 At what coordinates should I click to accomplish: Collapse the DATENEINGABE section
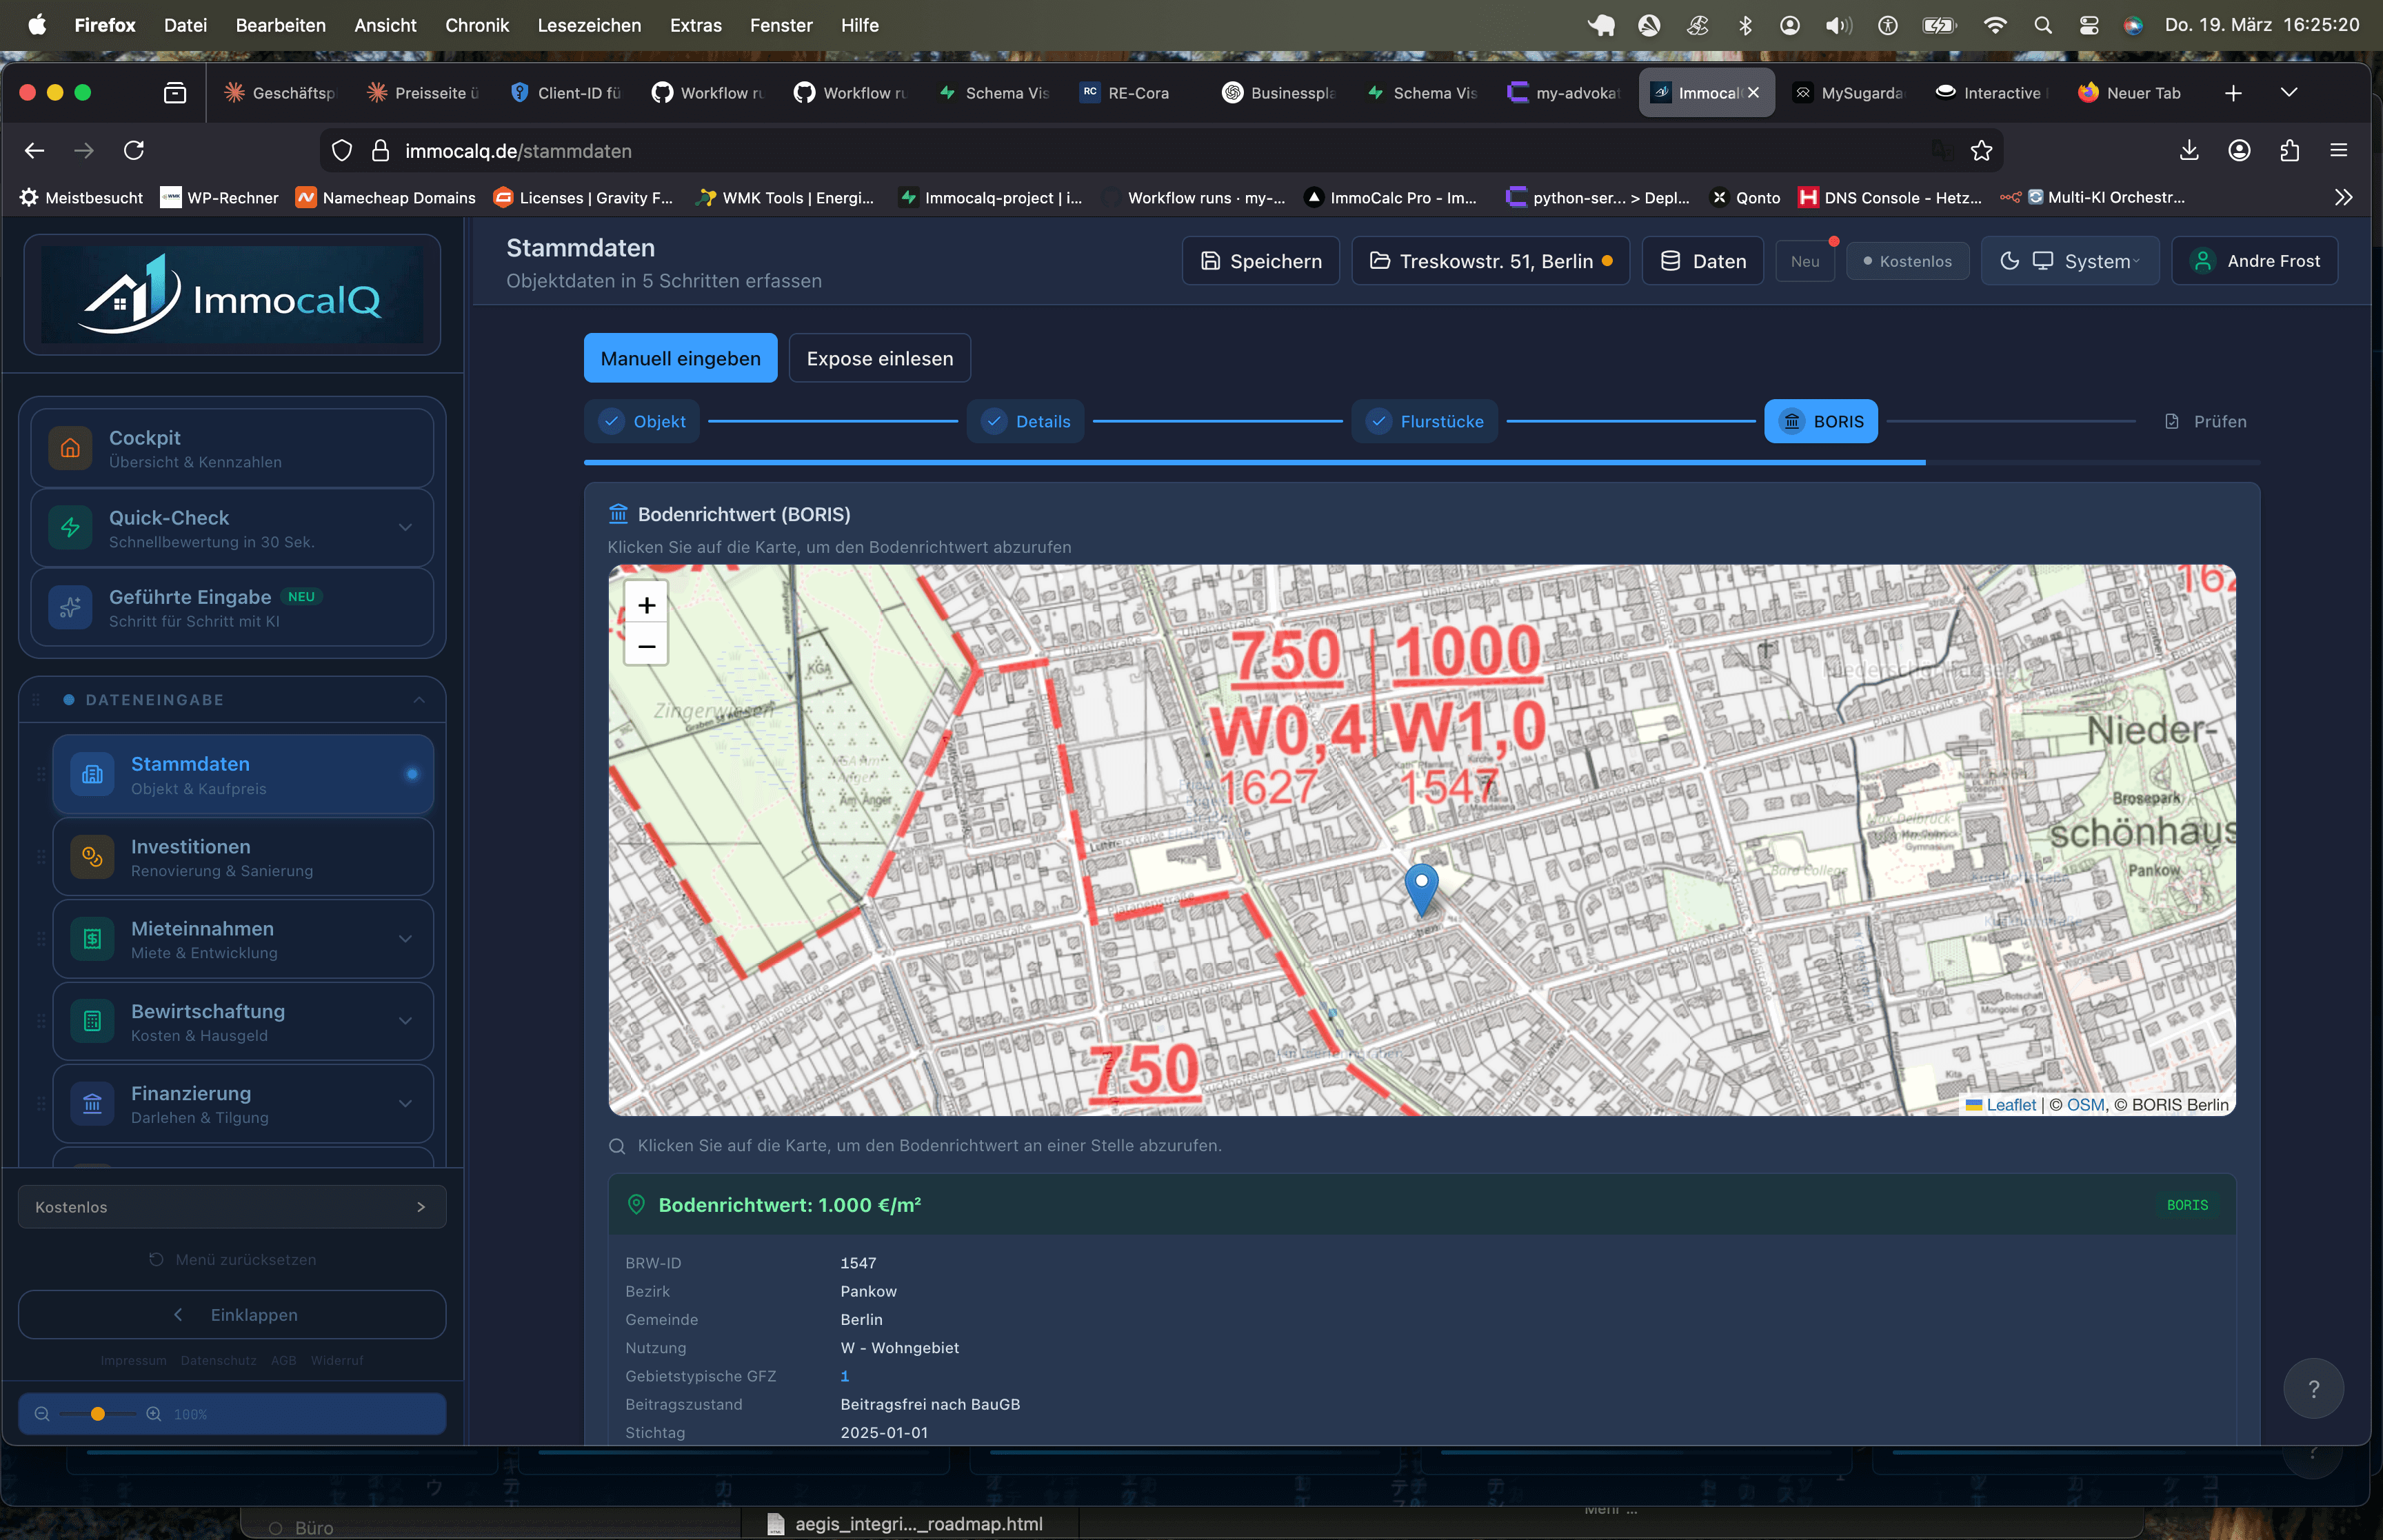click(419, 700)
